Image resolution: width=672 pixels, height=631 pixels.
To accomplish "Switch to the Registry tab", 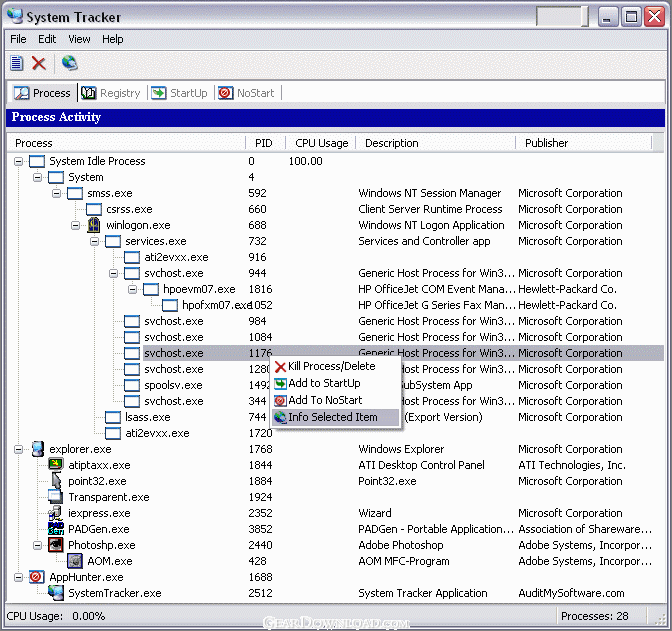I will coord(111,93).
